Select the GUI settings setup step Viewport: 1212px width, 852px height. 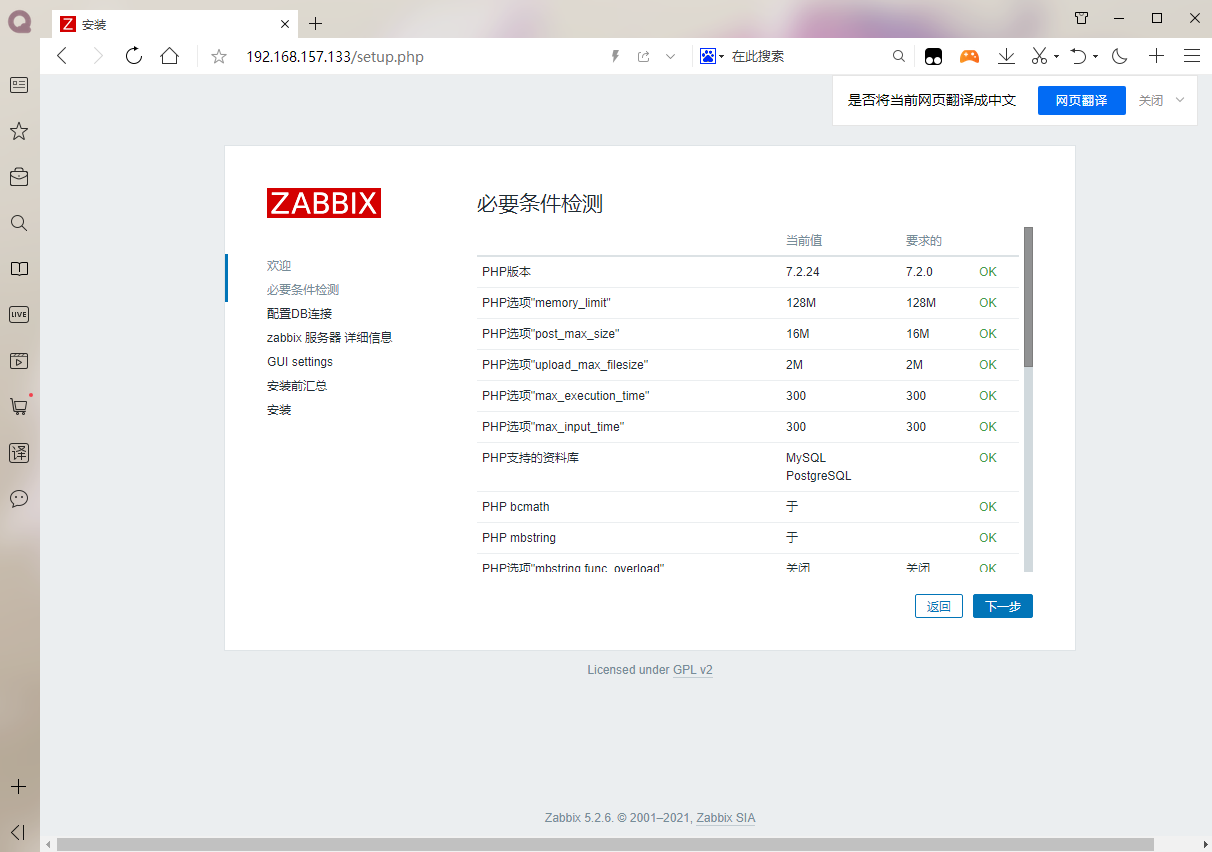point(300,362)
